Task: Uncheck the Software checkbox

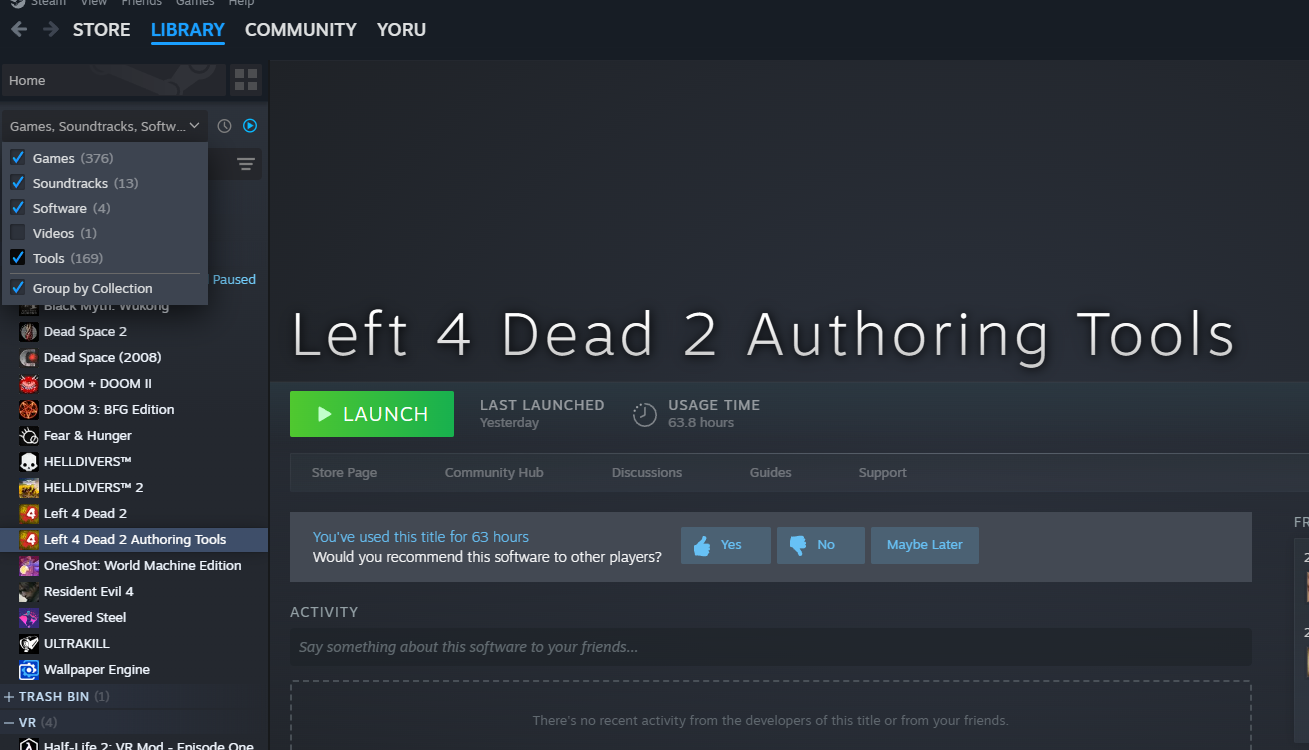Action: point(18,208)
